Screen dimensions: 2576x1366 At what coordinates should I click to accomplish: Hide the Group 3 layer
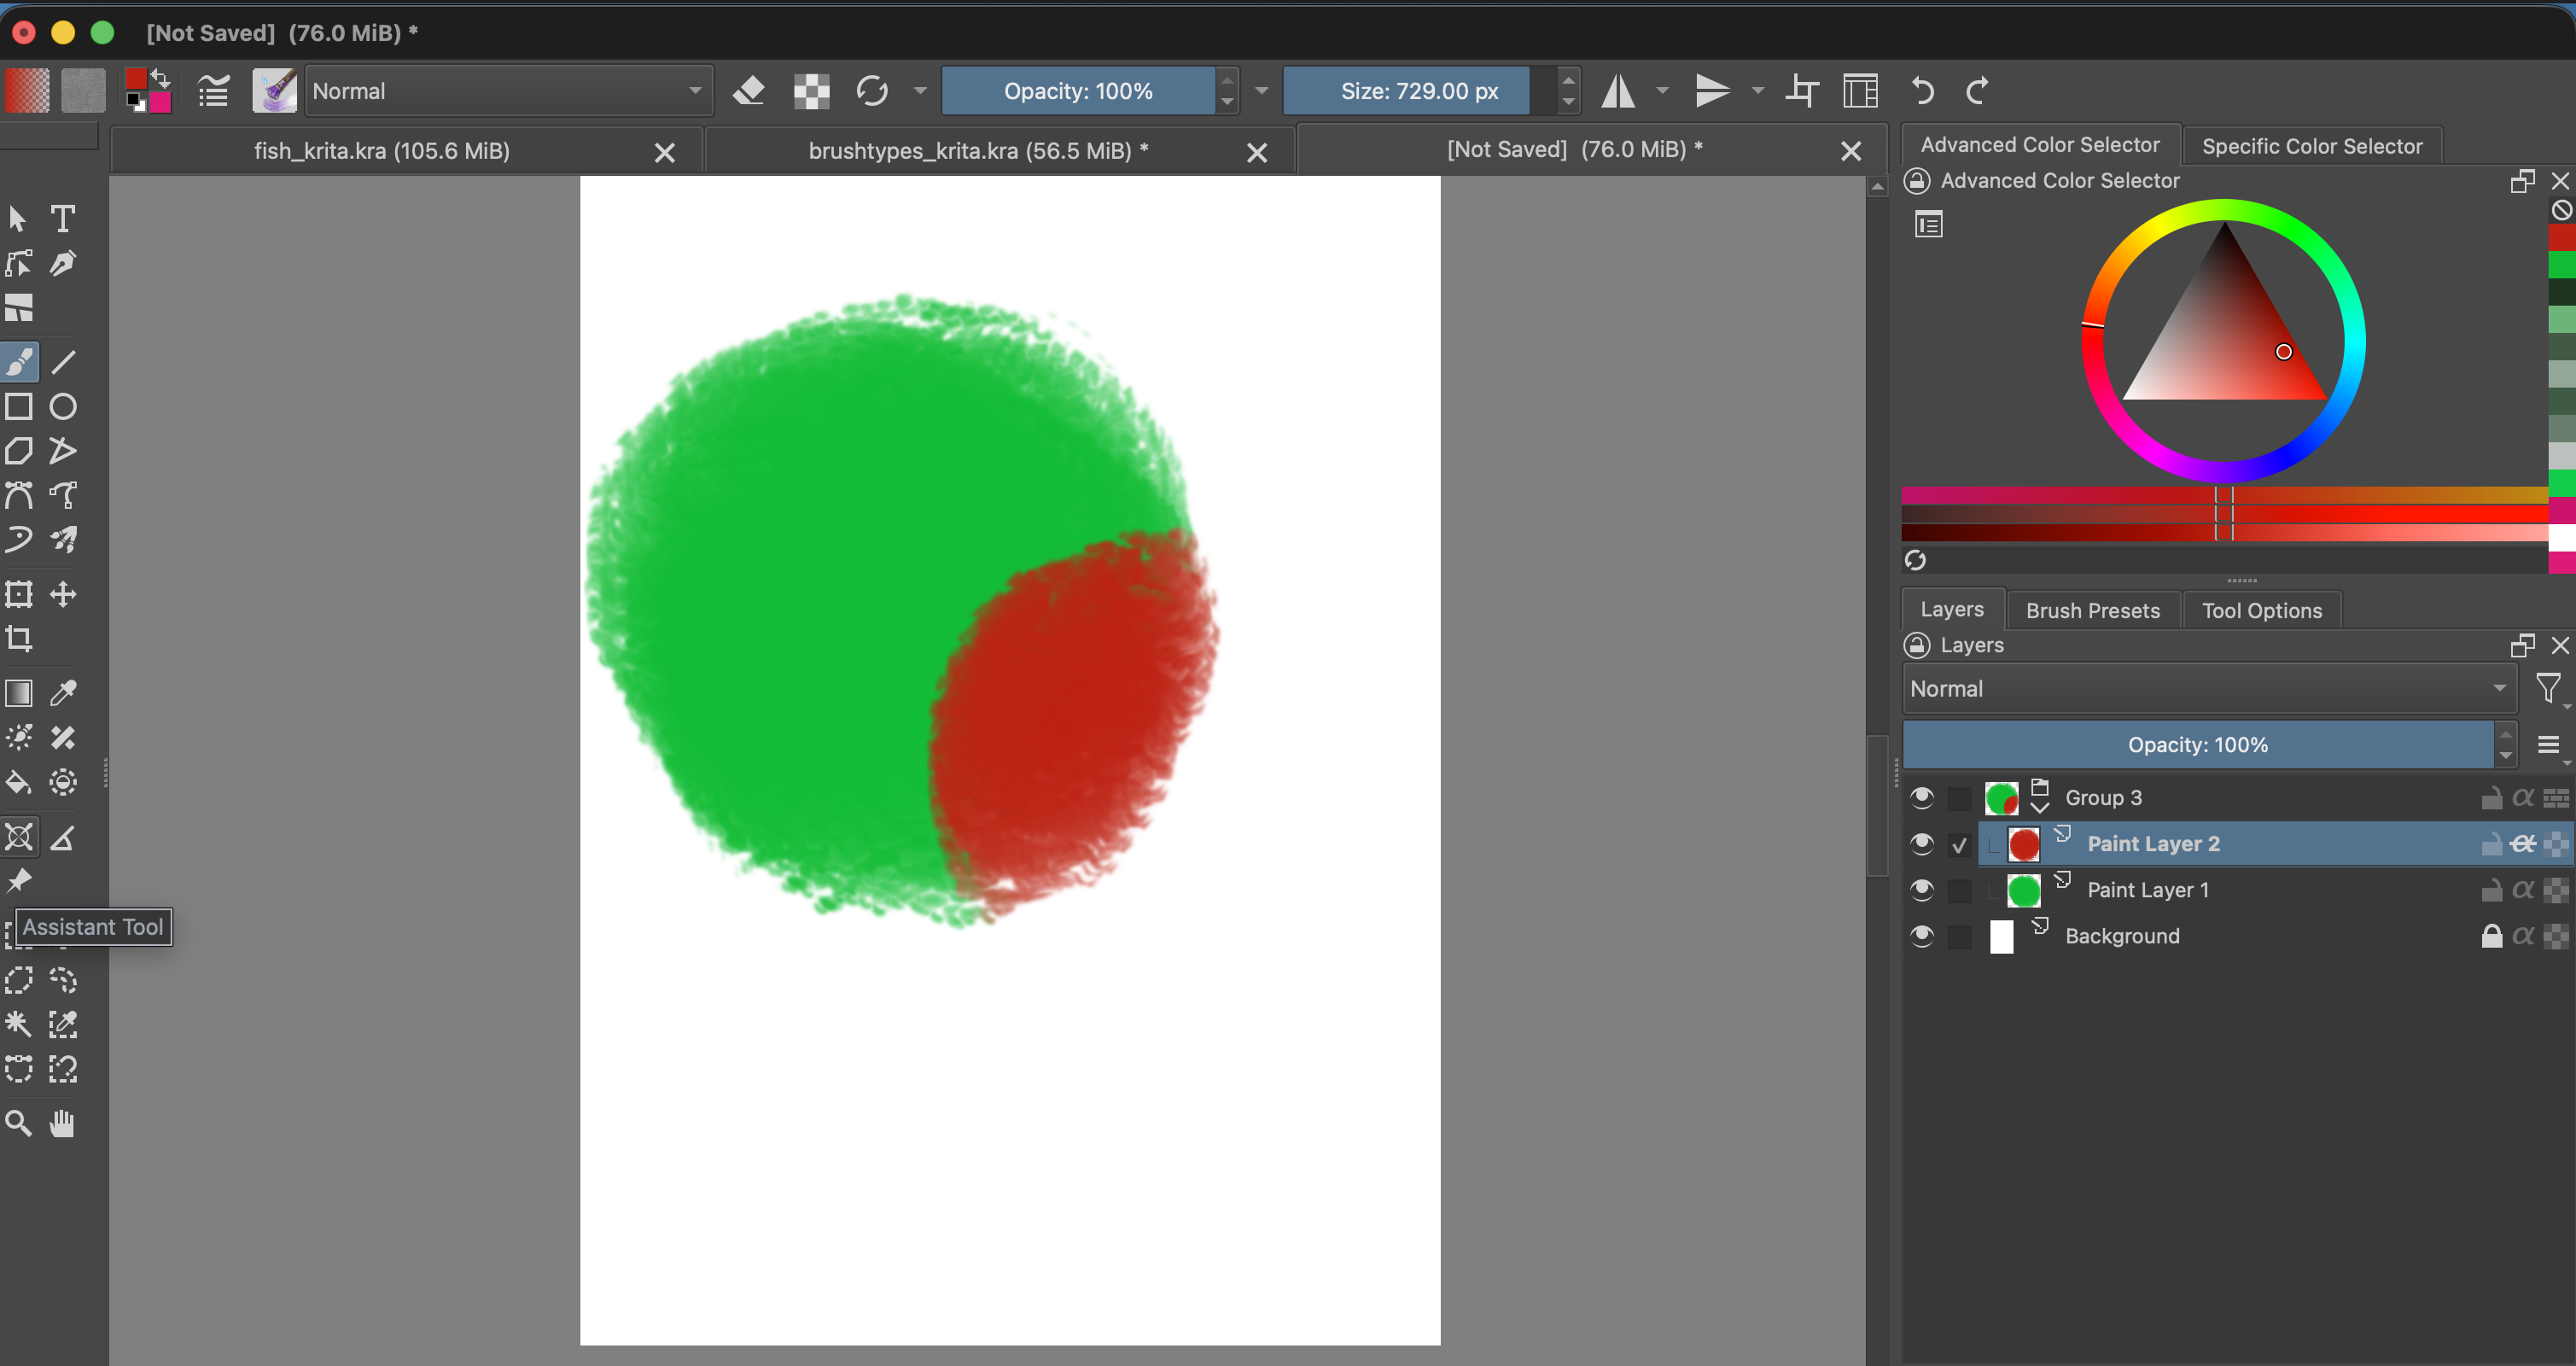tap(1921, 798)
